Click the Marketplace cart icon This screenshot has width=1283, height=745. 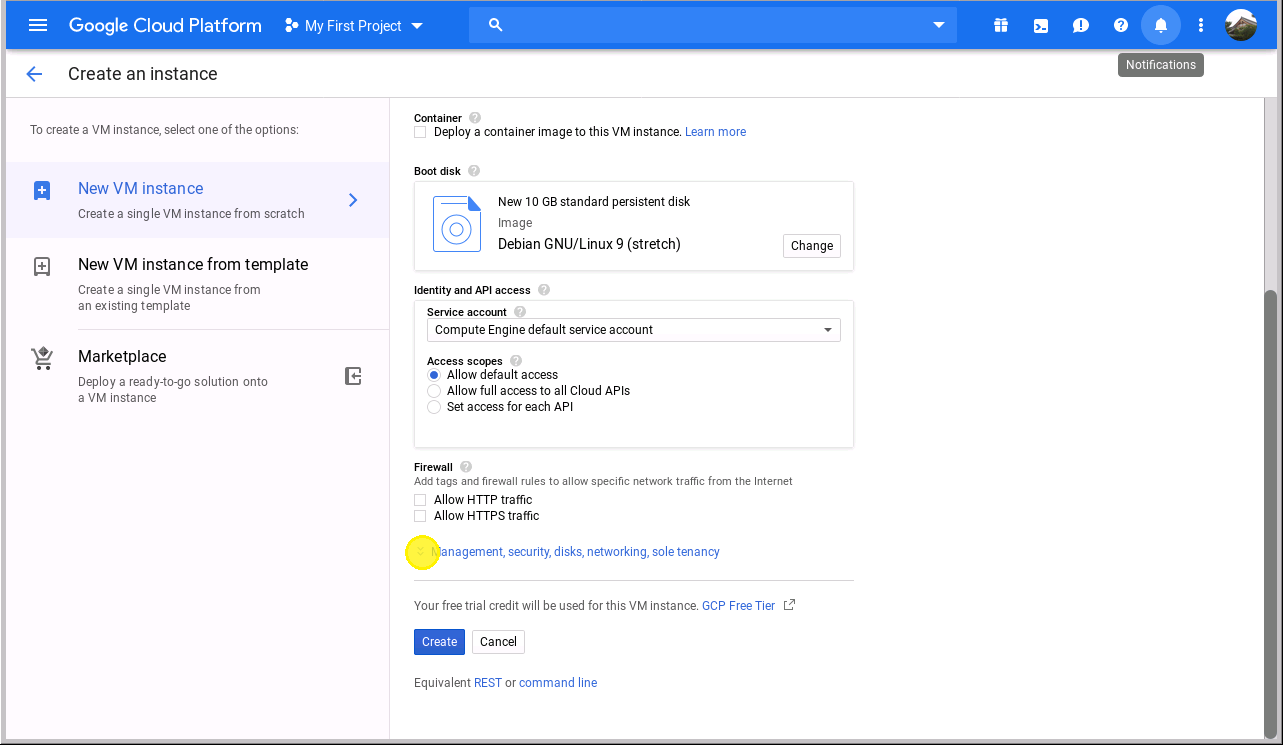pos(42,359)
